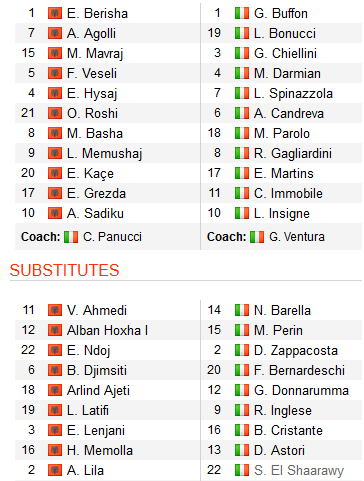
Task: Select substitute Alban Hoxha I
Action: [107, 330]
